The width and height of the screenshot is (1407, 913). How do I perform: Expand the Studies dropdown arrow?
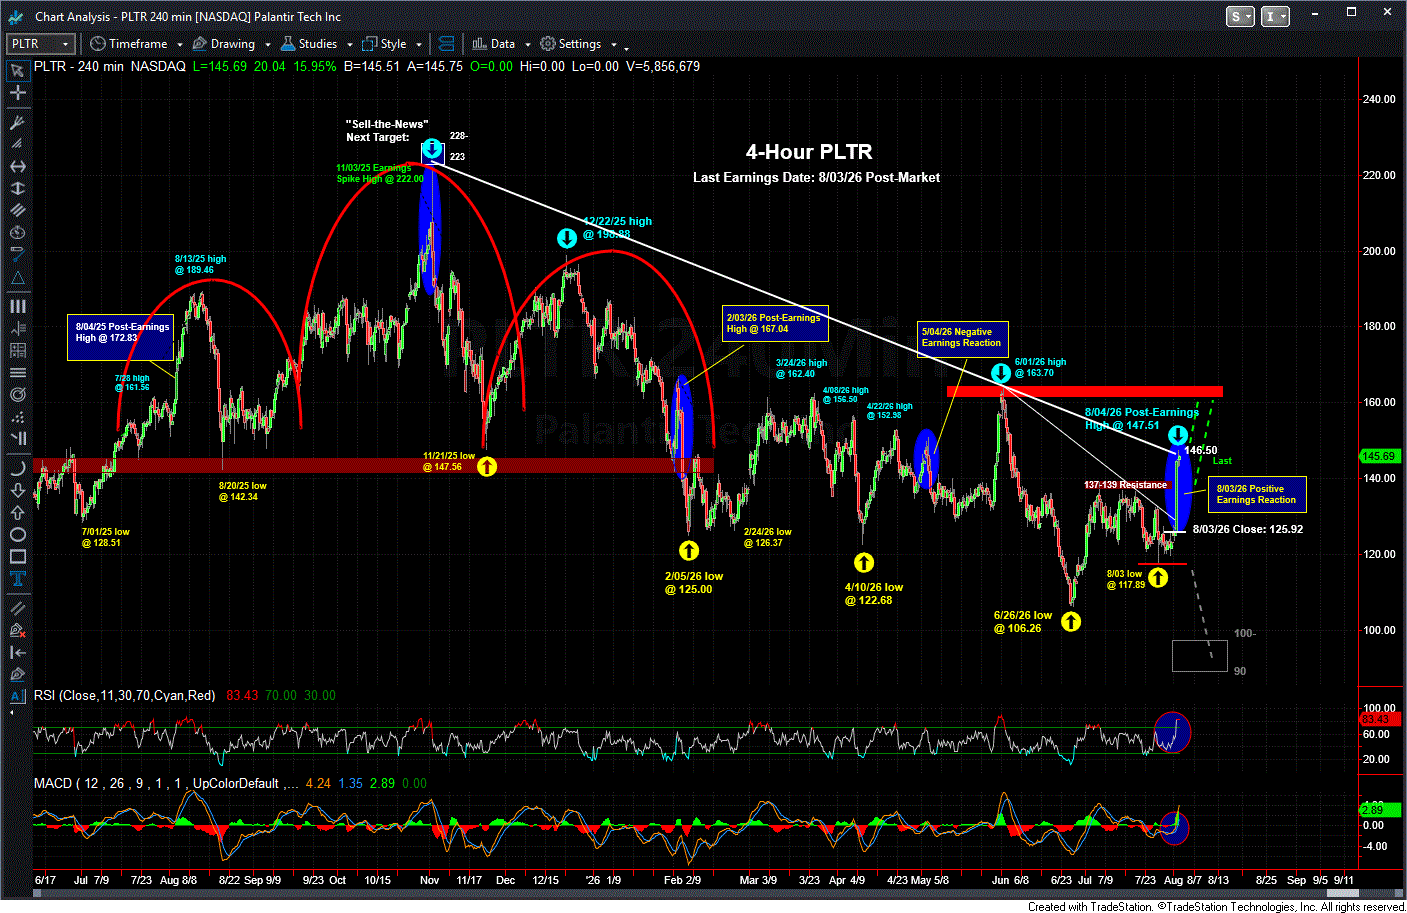[350, 45]
